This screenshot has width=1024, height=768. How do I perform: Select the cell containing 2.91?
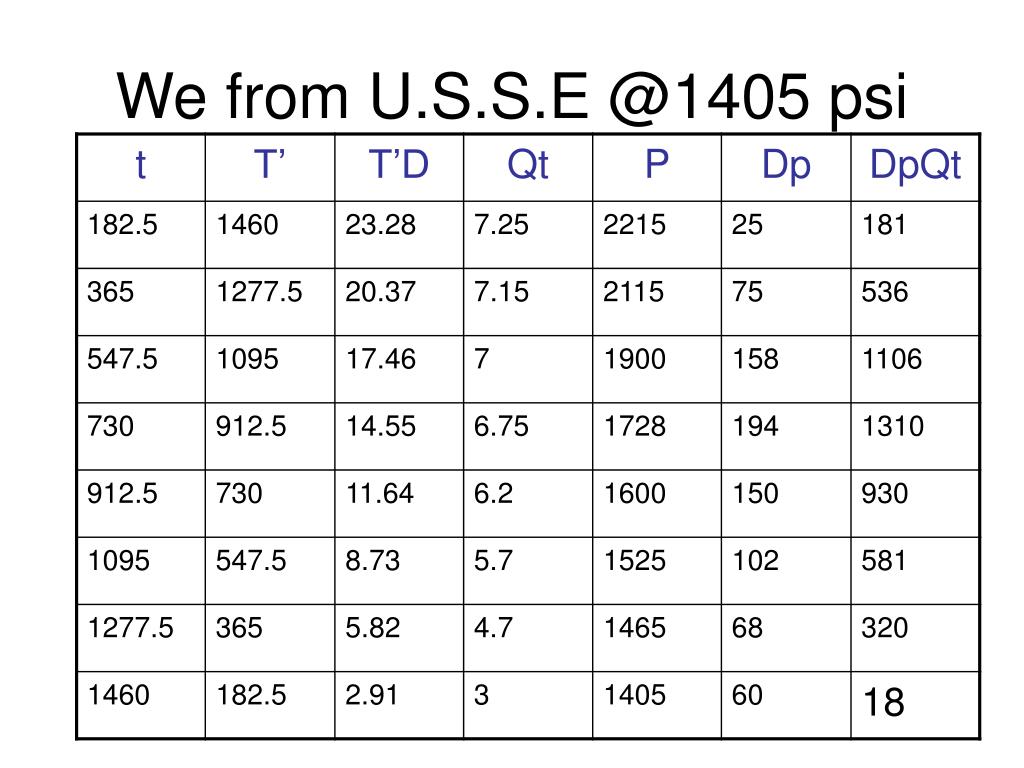point(398,705)
